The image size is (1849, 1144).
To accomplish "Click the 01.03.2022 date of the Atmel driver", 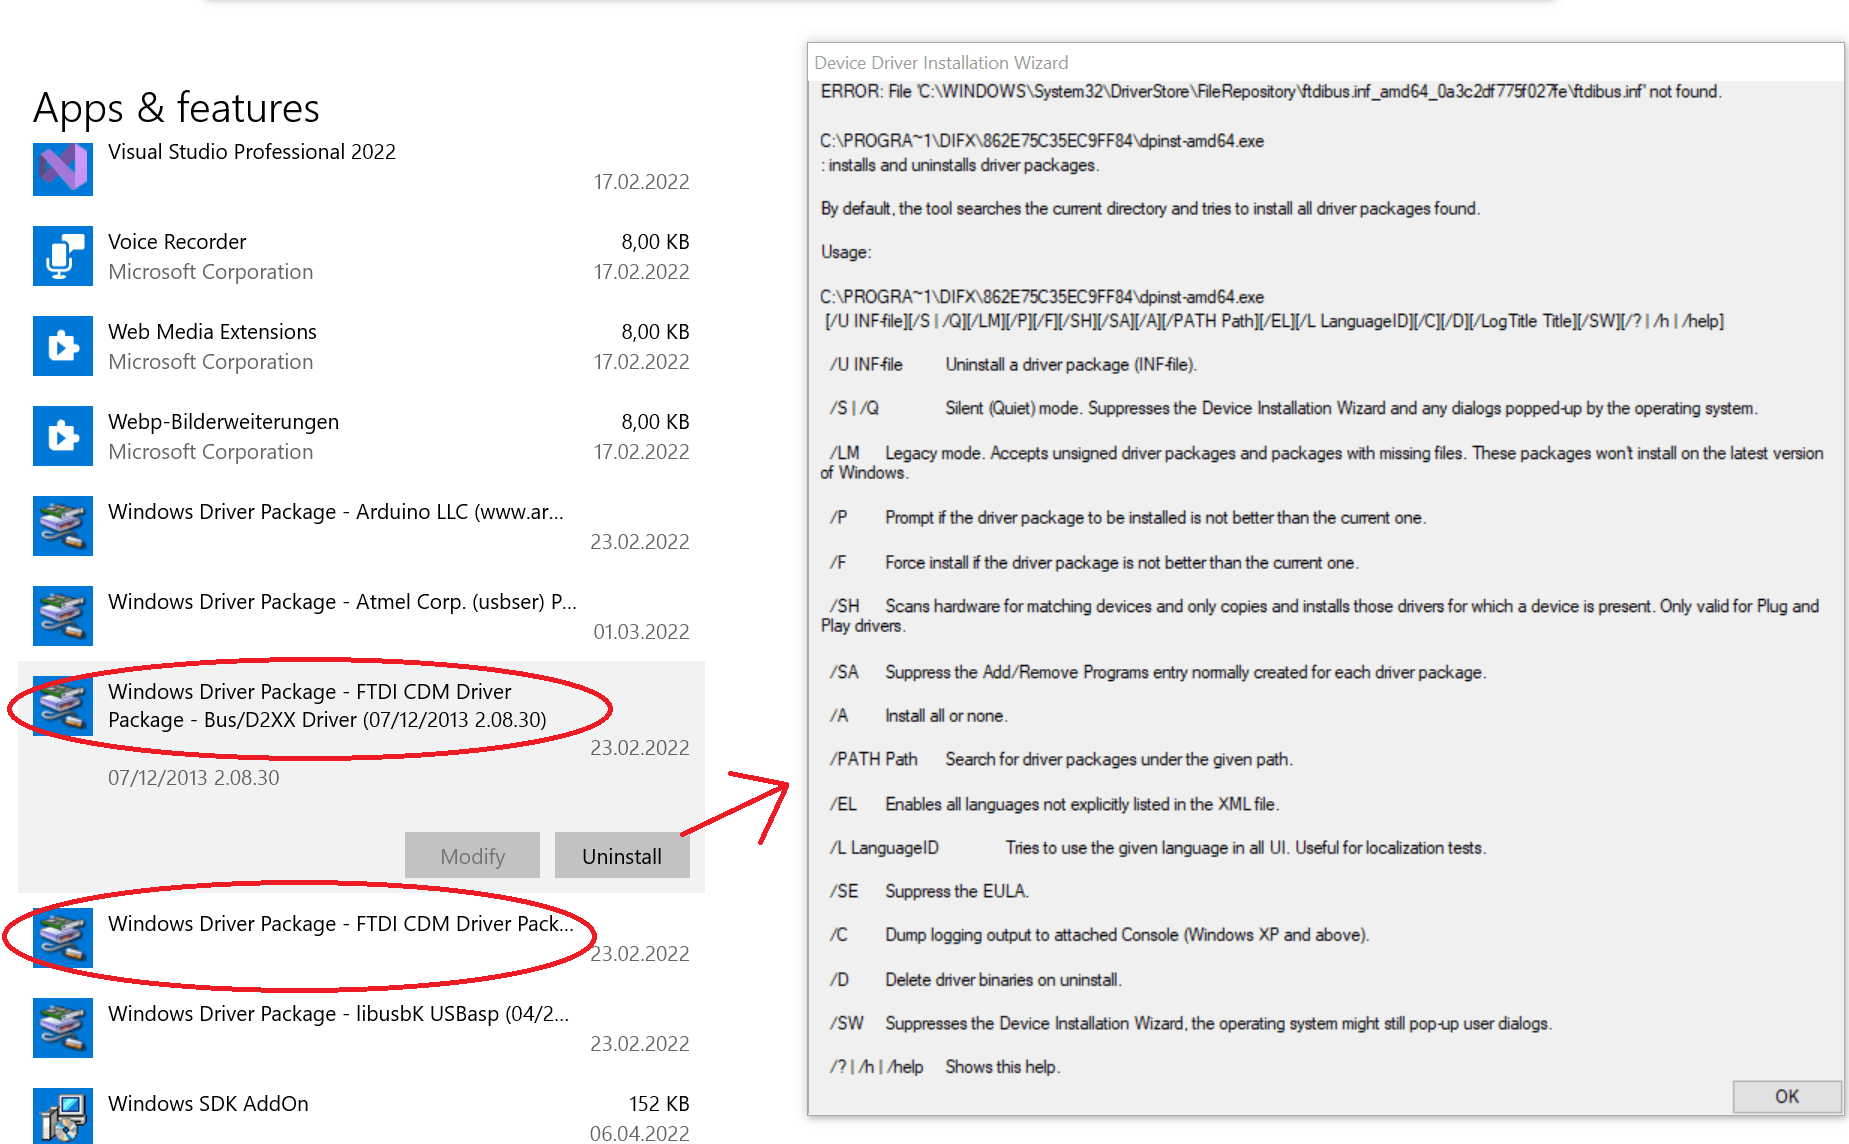I will coord(641,632).
